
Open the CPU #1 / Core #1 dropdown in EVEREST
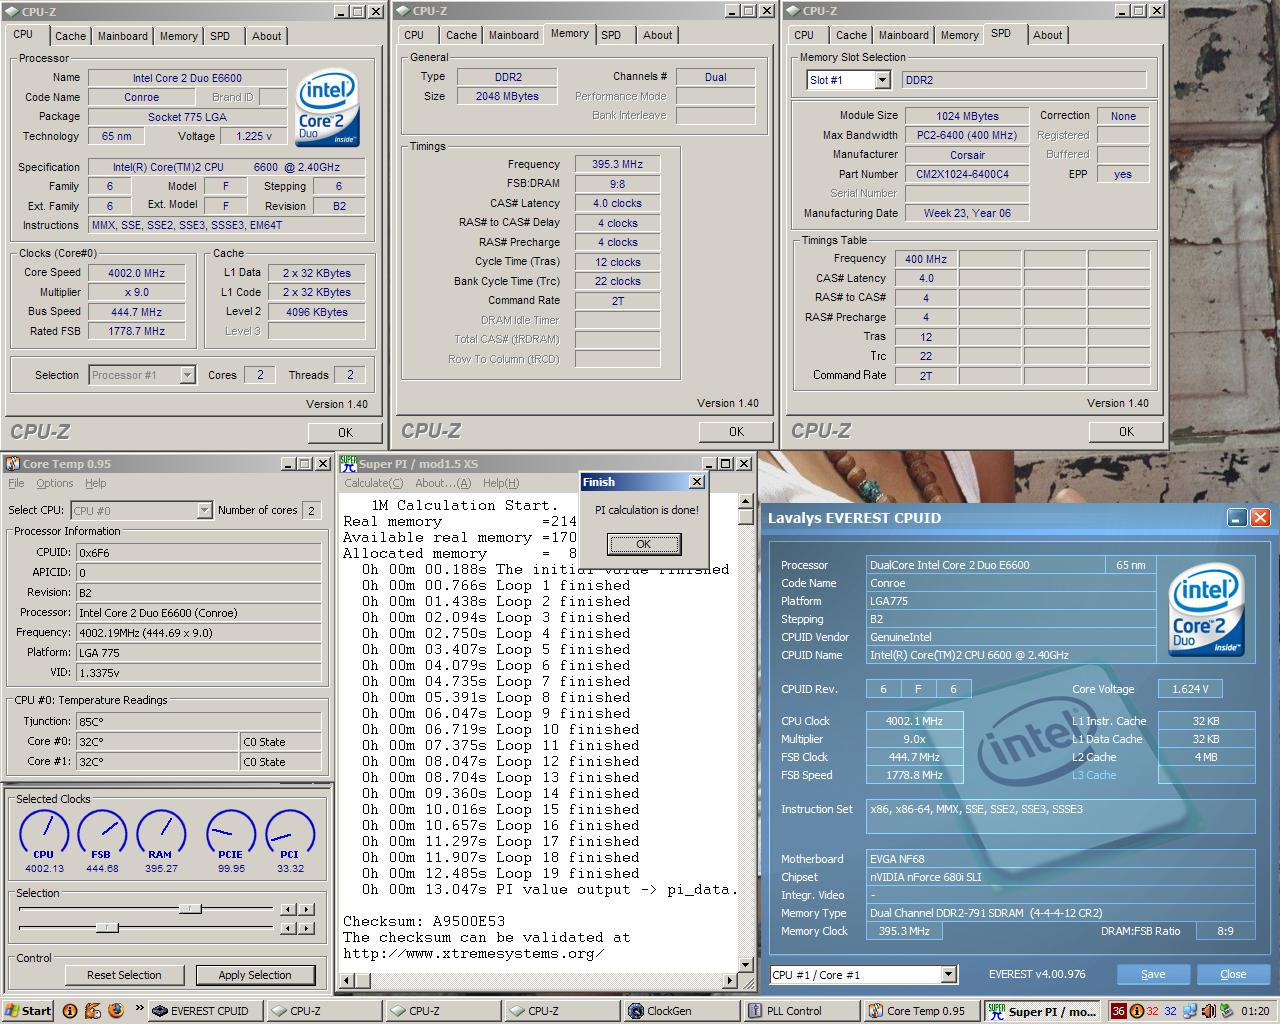coord(948,975)
